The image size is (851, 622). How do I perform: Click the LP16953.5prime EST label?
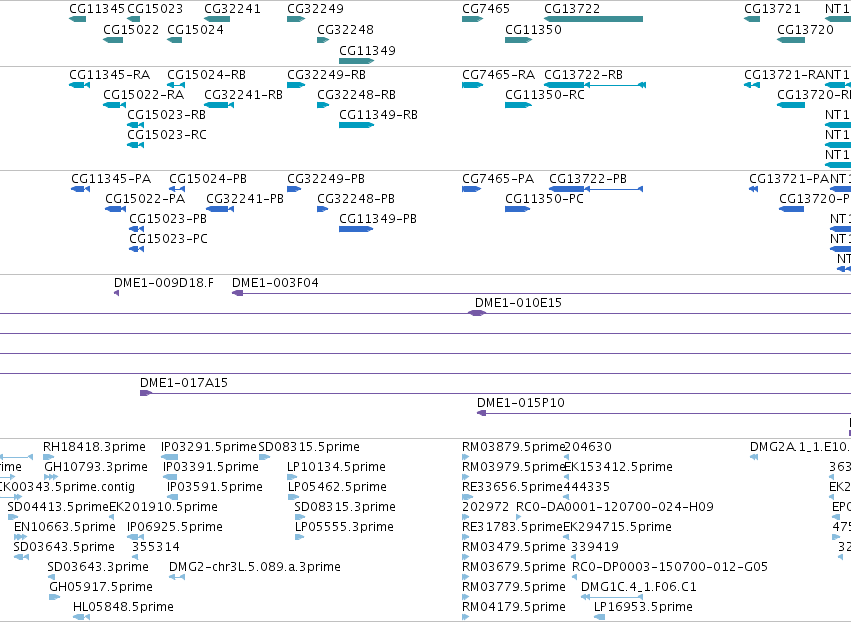643,607
